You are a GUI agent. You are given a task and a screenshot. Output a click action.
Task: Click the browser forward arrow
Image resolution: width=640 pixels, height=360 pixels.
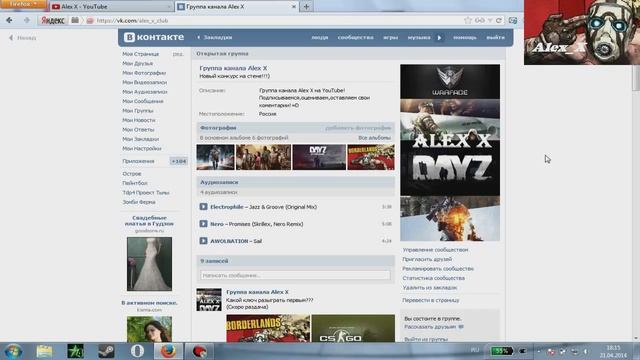coord(27,20)
